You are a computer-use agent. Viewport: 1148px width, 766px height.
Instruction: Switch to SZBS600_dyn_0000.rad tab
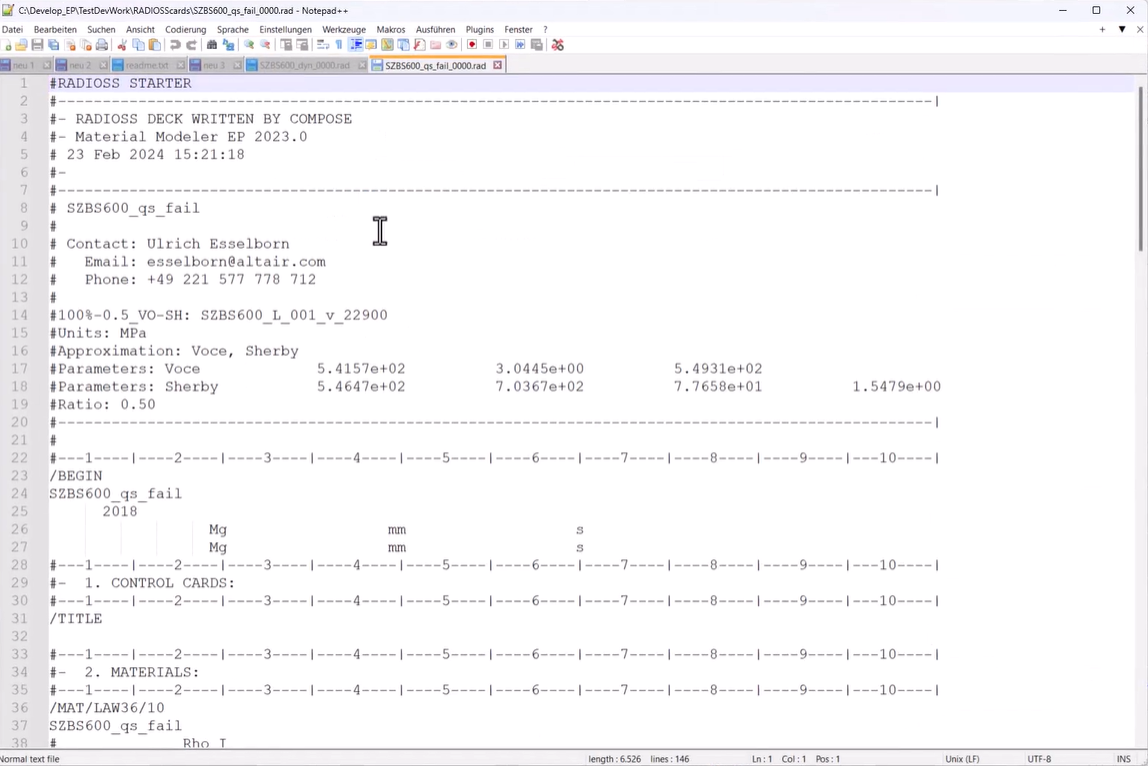305,65
